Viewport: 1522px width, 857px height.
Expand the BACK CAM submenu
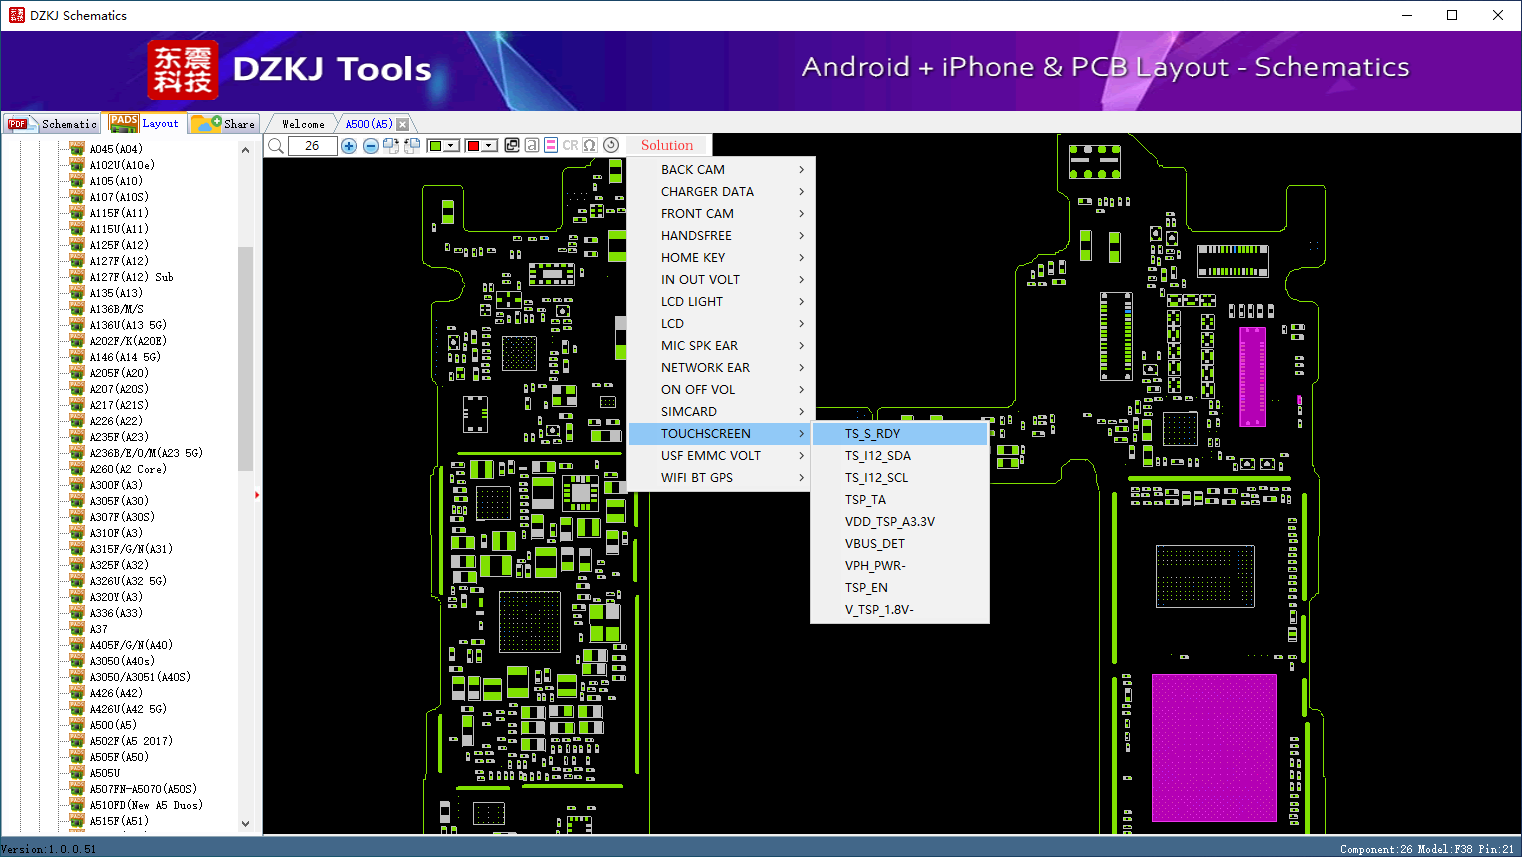coord(721,170)
